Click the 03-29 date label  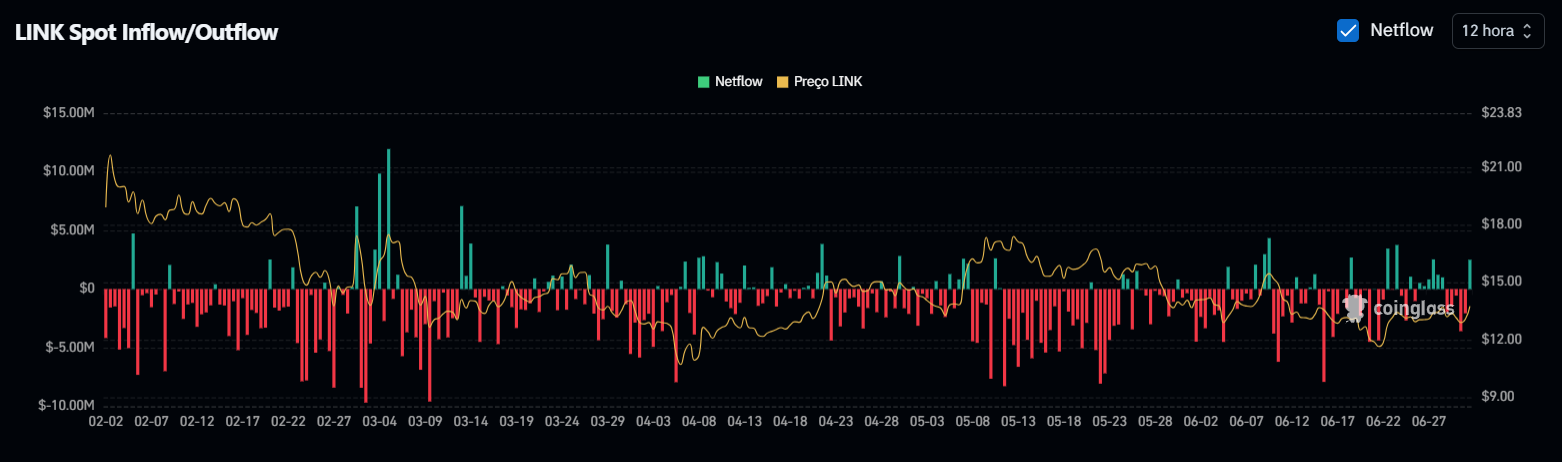tap(607, 422)
